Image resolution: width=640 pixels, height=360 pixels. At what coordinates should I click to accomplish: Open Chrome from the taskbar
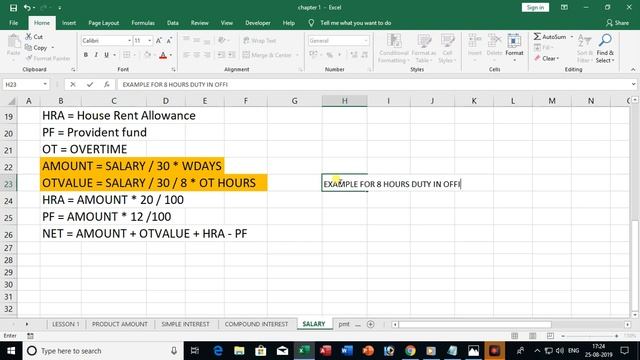[x=410, y=351]
